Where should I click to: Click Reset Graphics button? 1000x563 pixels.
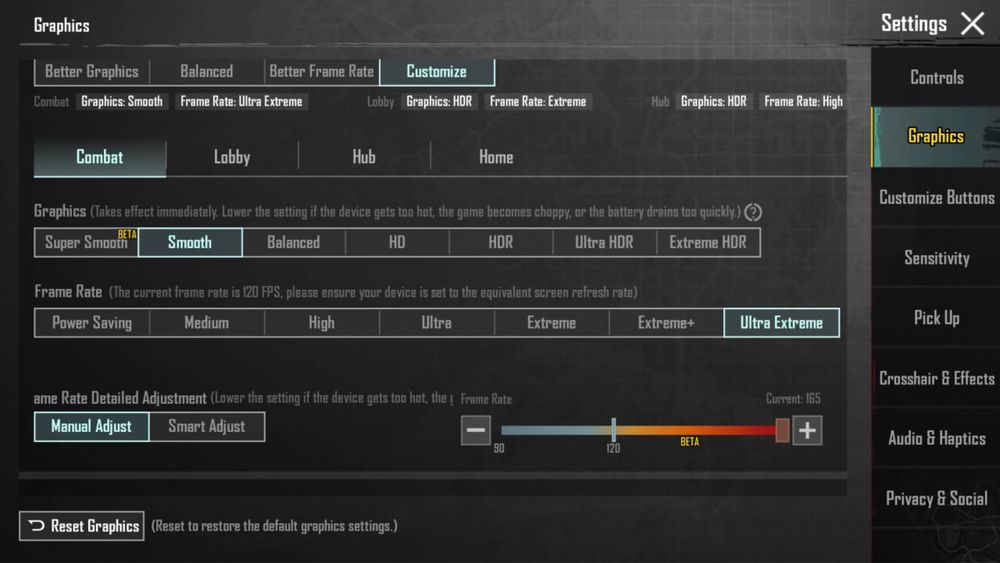pos(82,526)
